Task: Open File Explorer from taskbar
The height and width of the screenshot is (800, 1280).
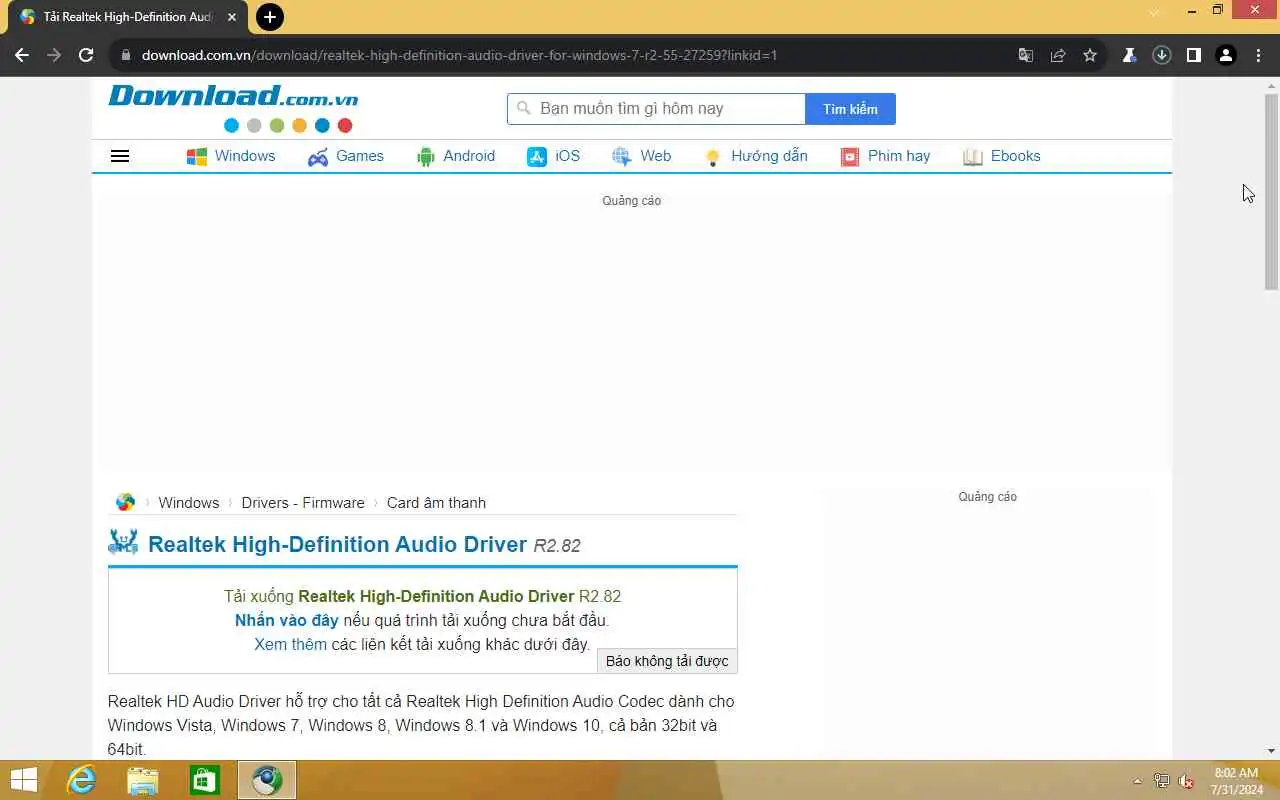Action: (x=142, y=780)
